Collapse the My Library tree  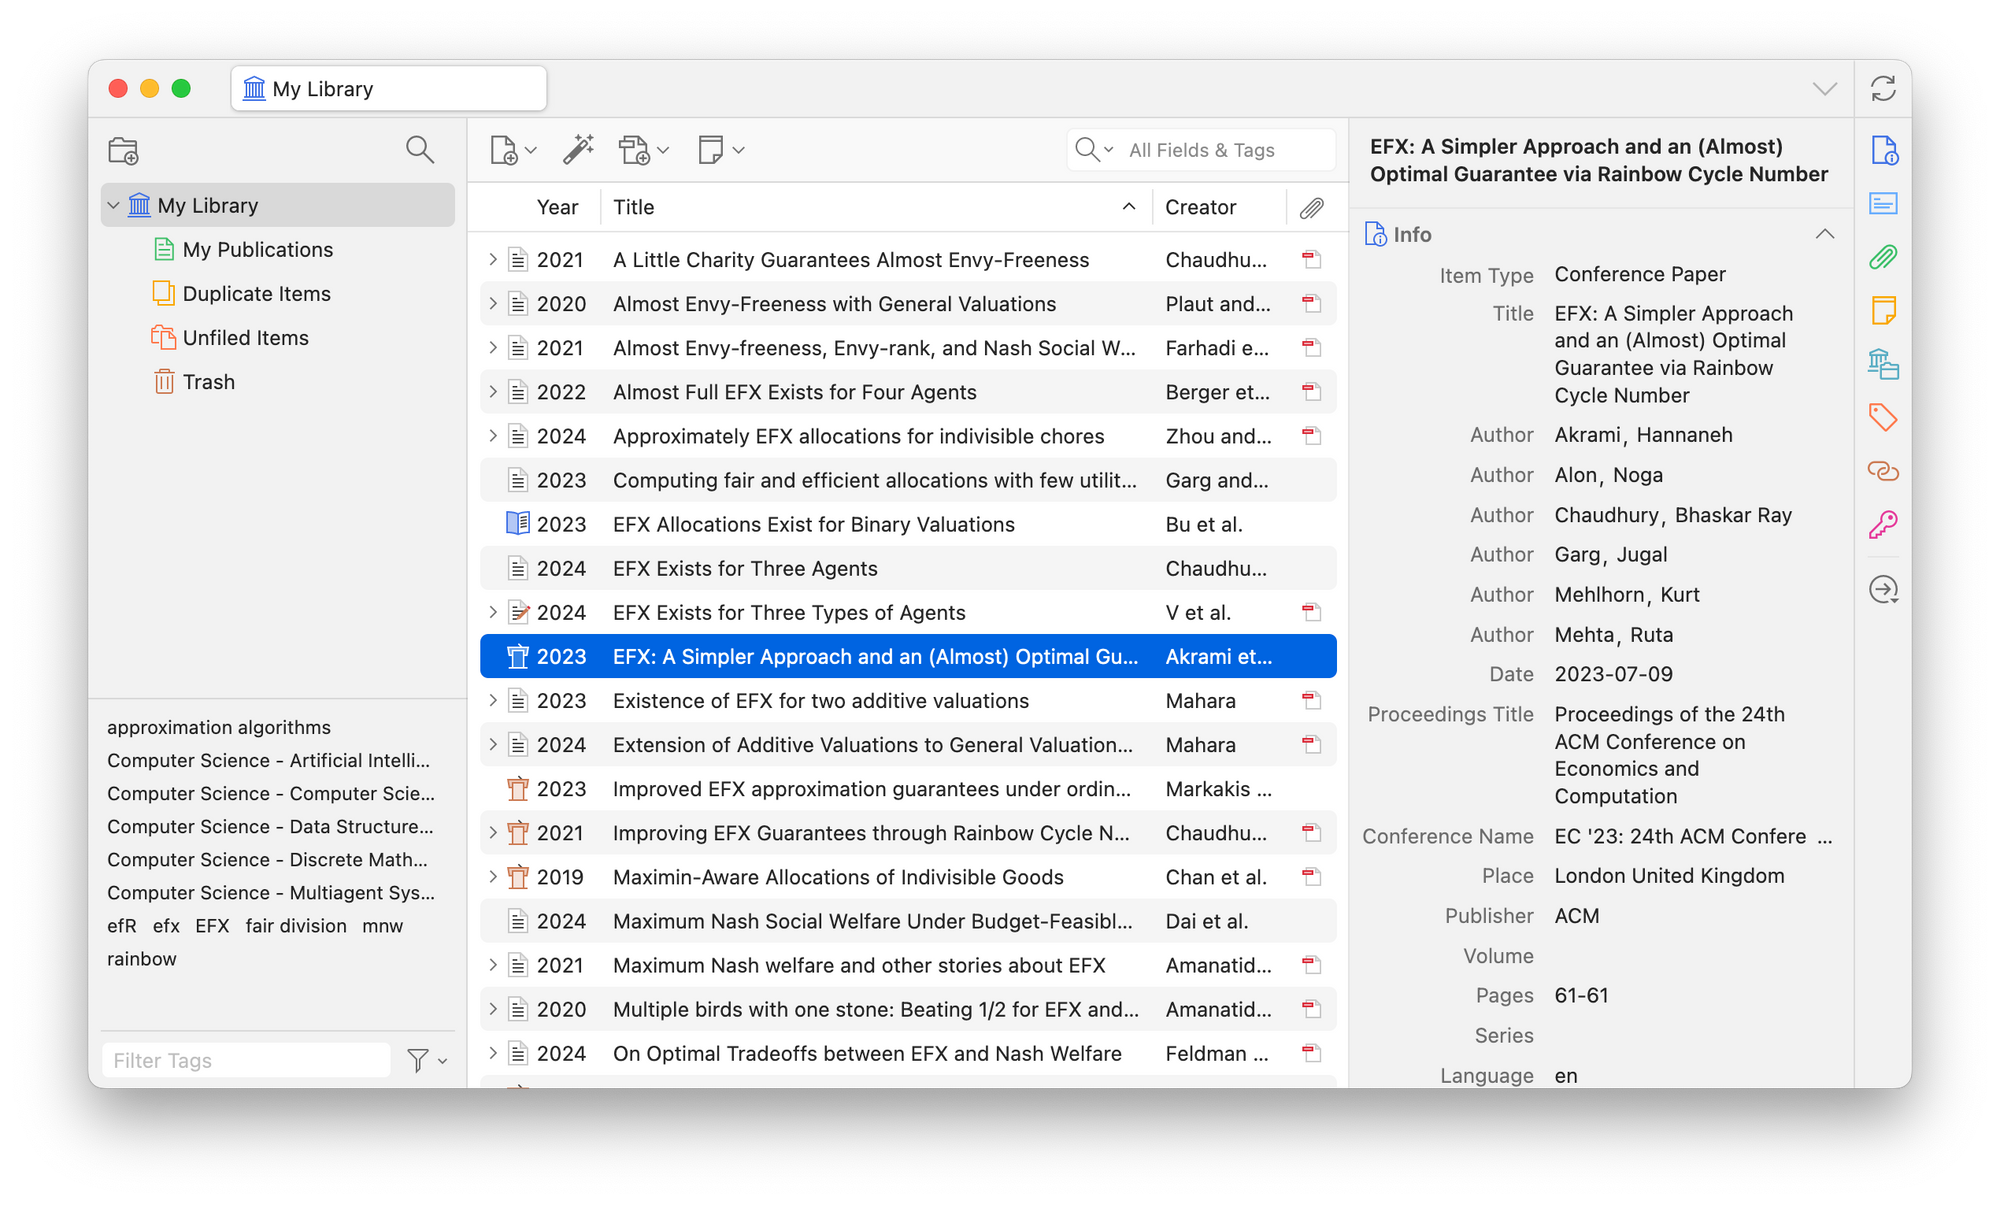click(x=114, y=206)
